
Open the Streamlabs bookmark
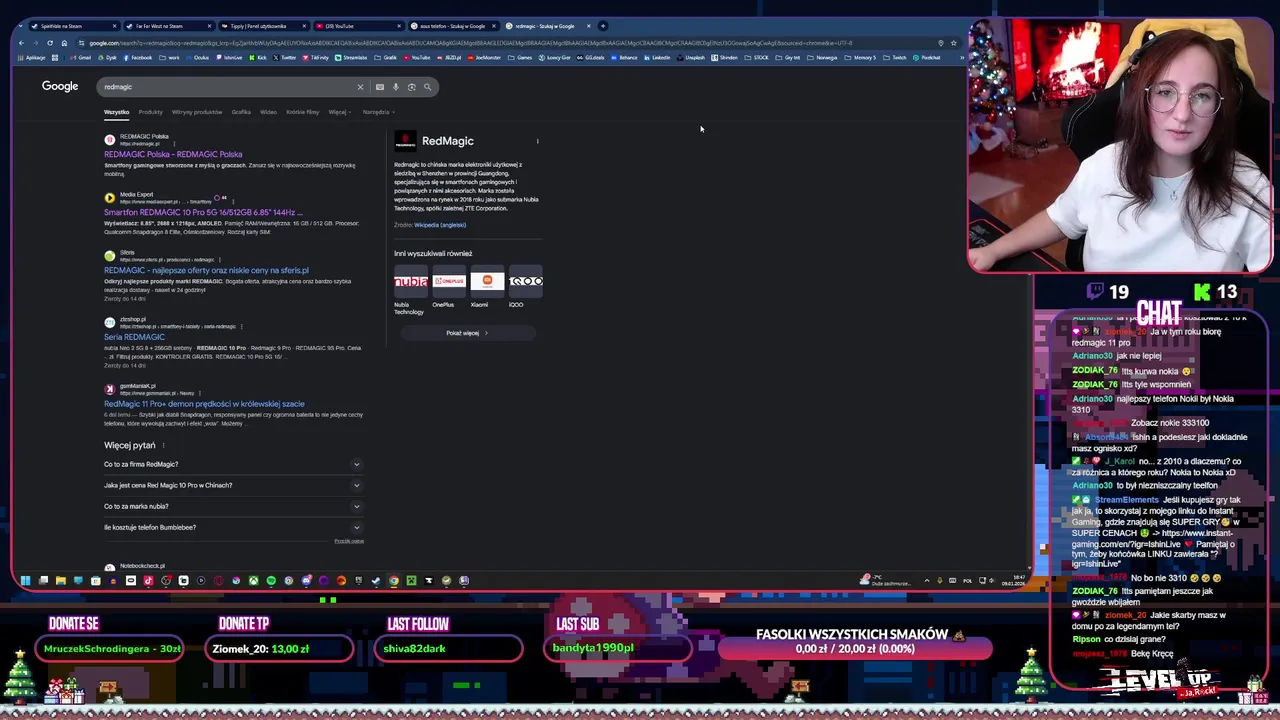click(x=352, y=58)
